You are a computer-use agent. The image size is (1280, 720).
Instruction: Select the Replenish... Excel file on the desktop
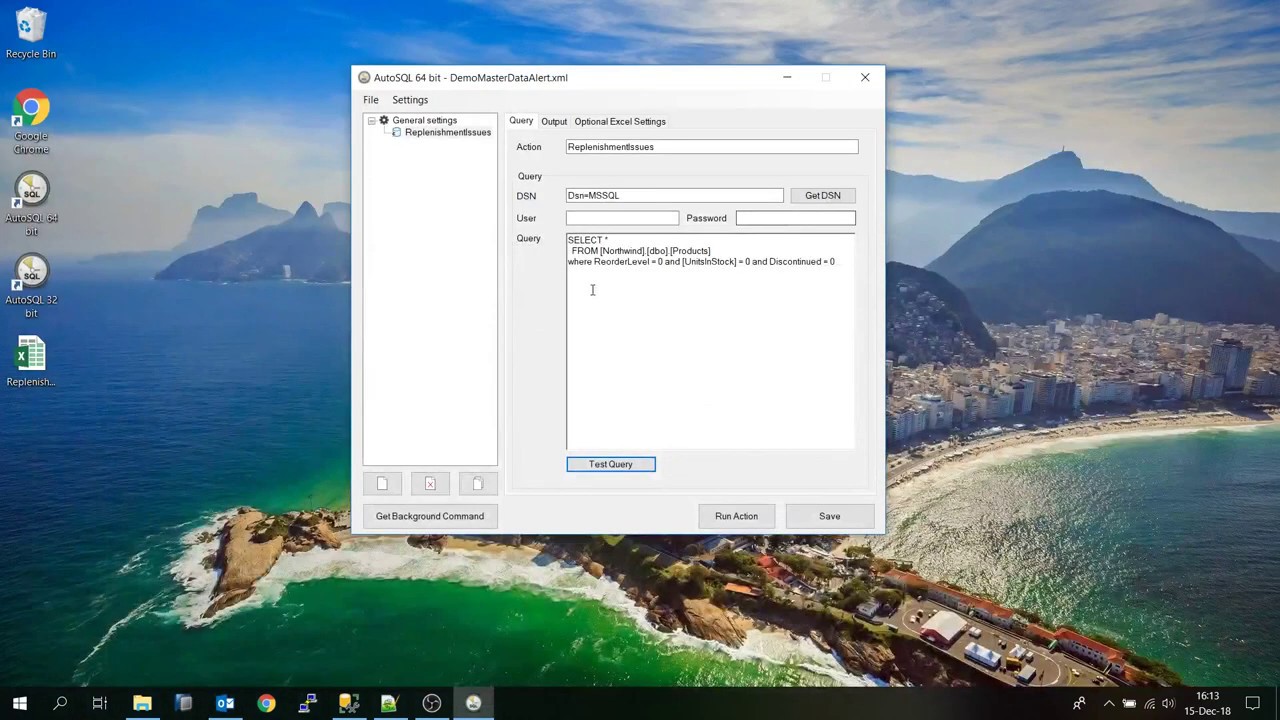(x=31, y=362)
